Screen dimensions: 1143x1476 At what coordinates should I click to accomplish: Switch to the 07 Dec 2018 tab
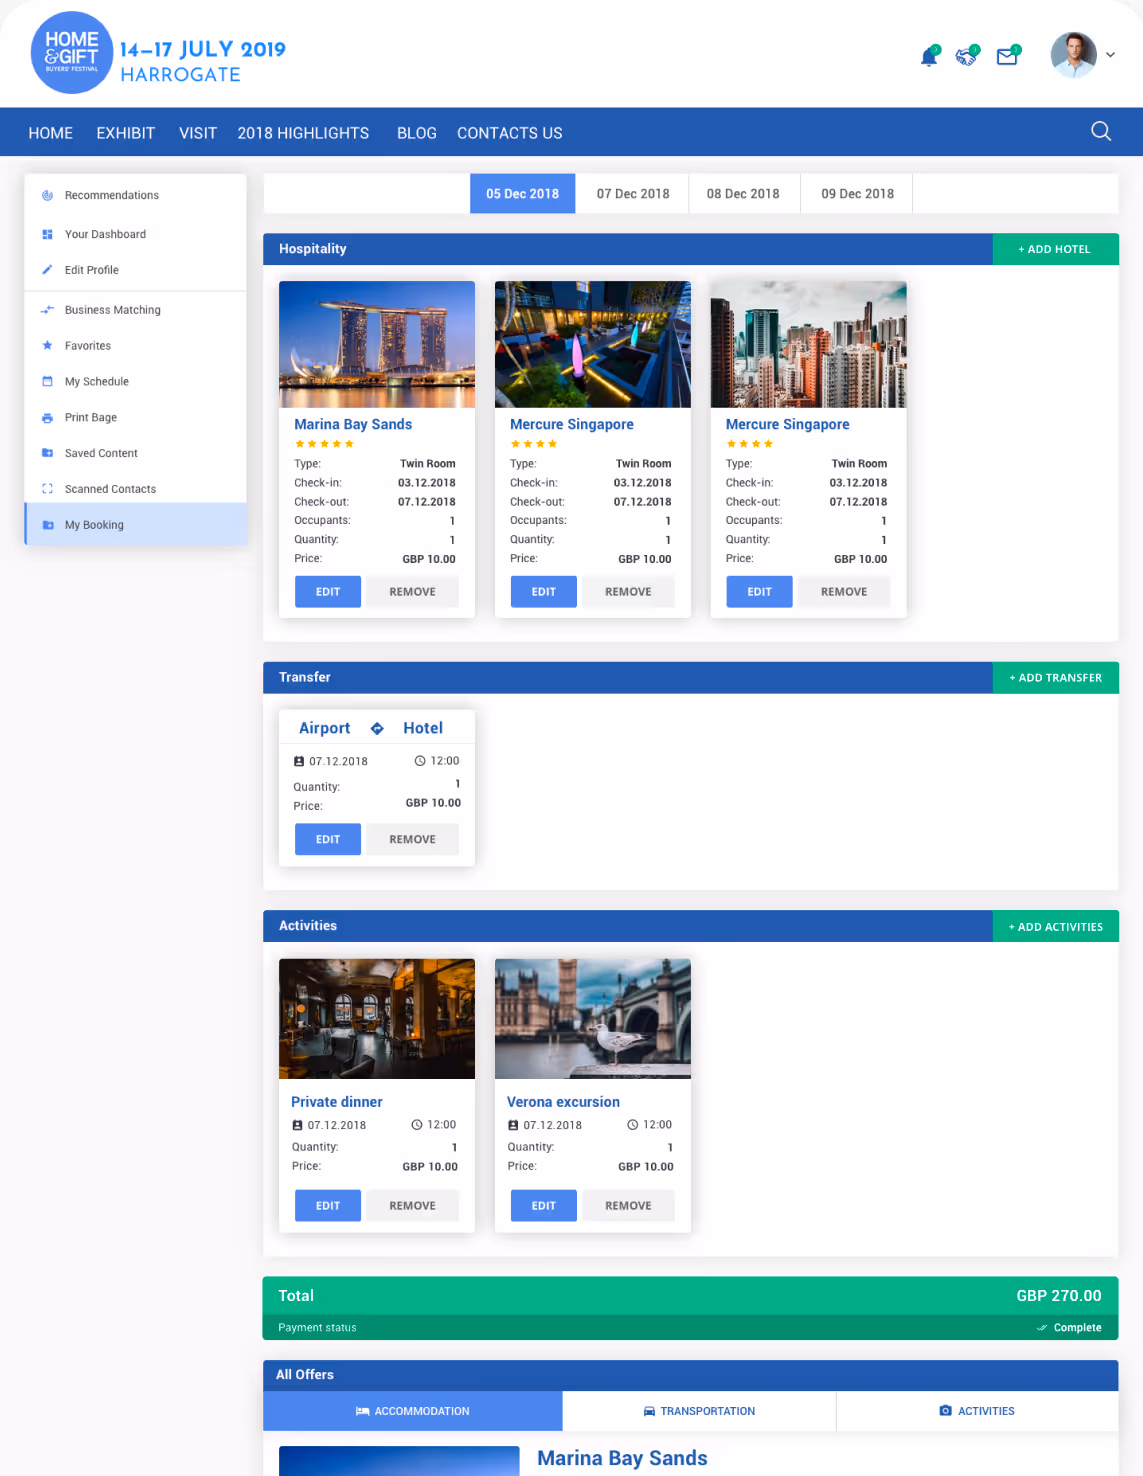point(633,194)
